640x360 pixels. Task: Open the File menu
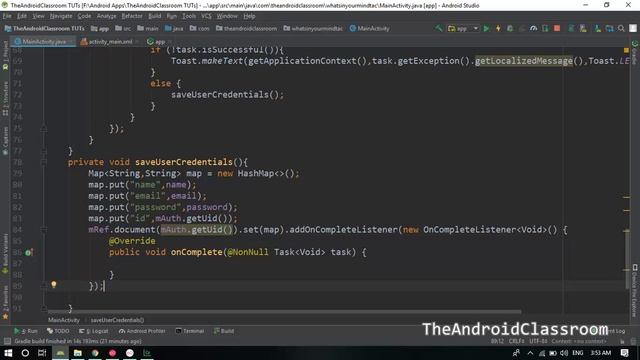point(7,16)
